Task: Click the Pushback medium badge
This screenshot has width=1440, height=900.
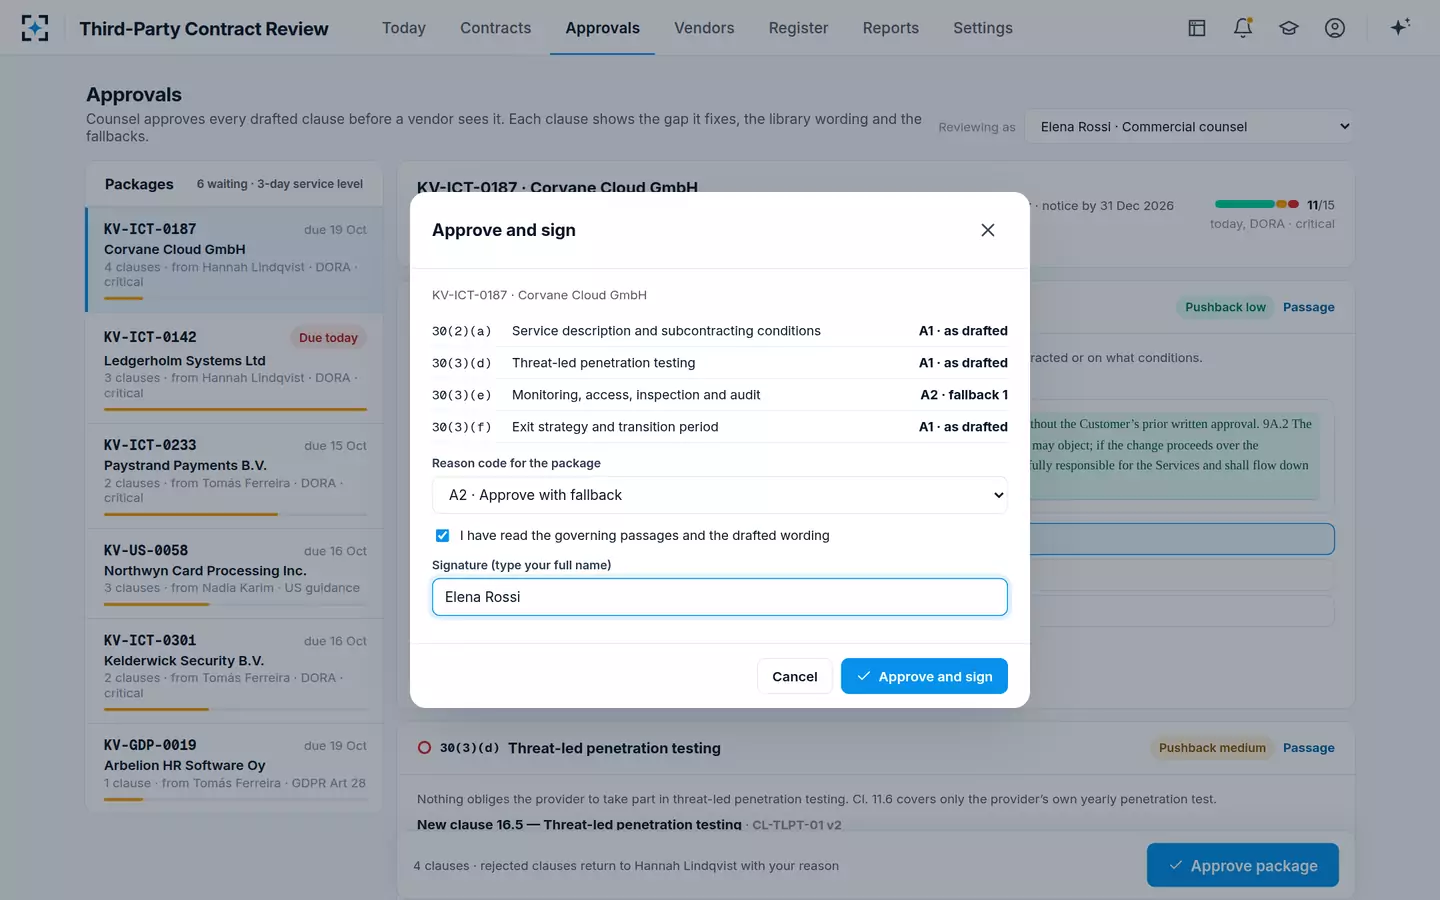Action: click(1212, 748)
